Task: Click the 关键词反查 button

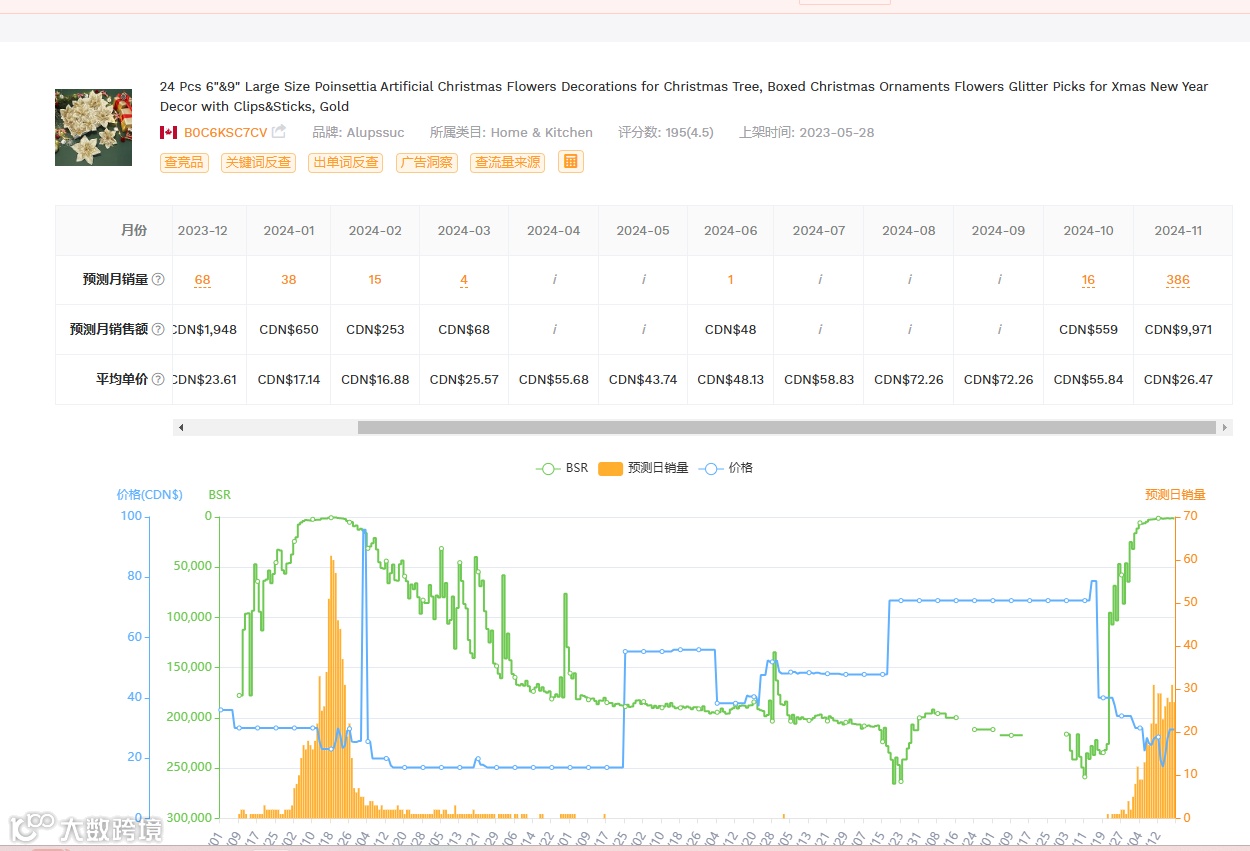Action: [258, 162]
